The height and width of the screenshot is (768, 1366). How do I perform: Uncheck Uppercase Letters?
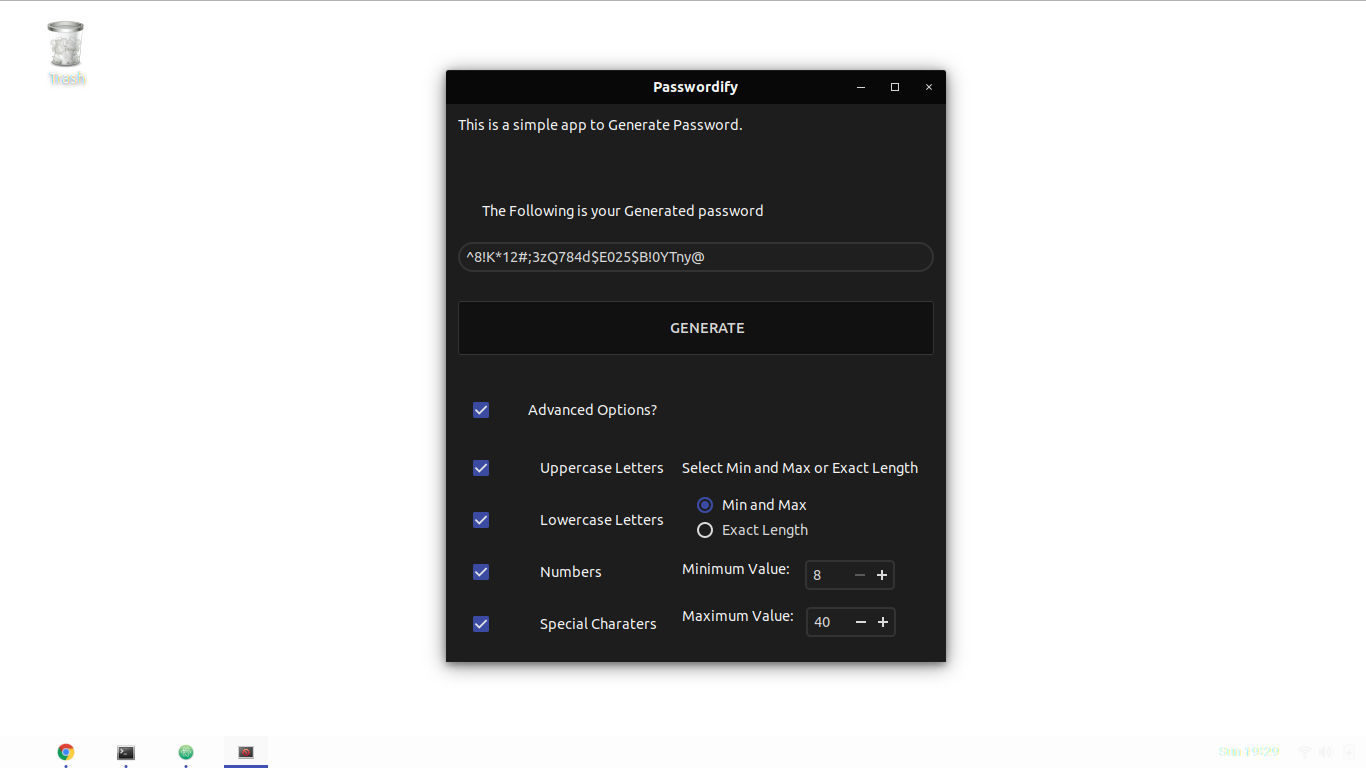pos(481,468)
